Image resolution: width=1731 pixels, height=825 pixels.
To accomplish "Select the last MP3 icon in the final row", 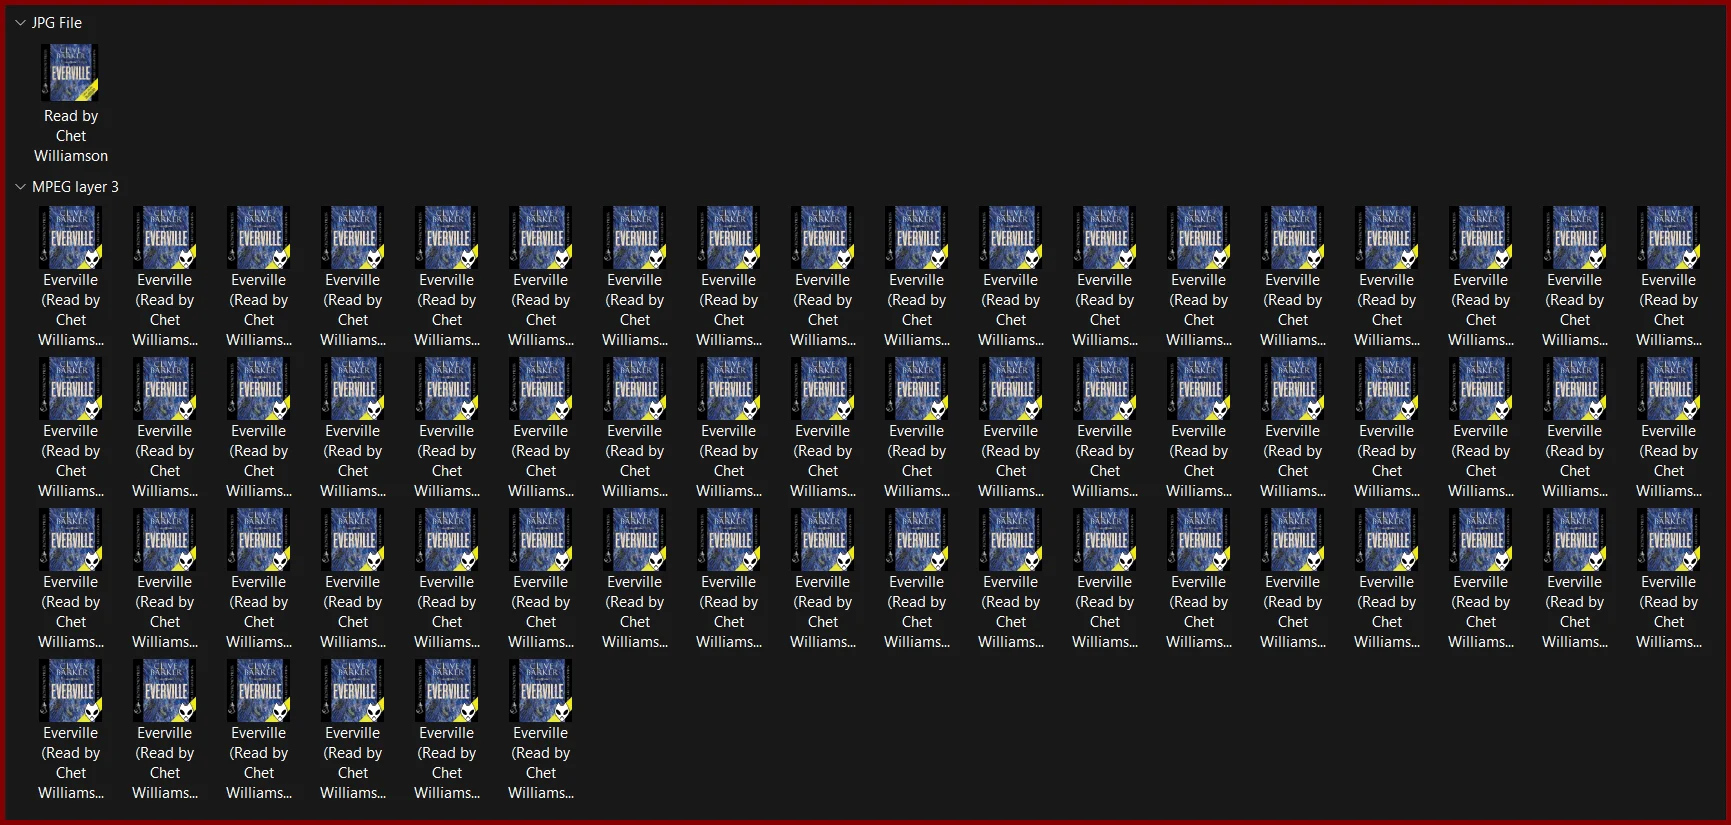I will point(541,691).
